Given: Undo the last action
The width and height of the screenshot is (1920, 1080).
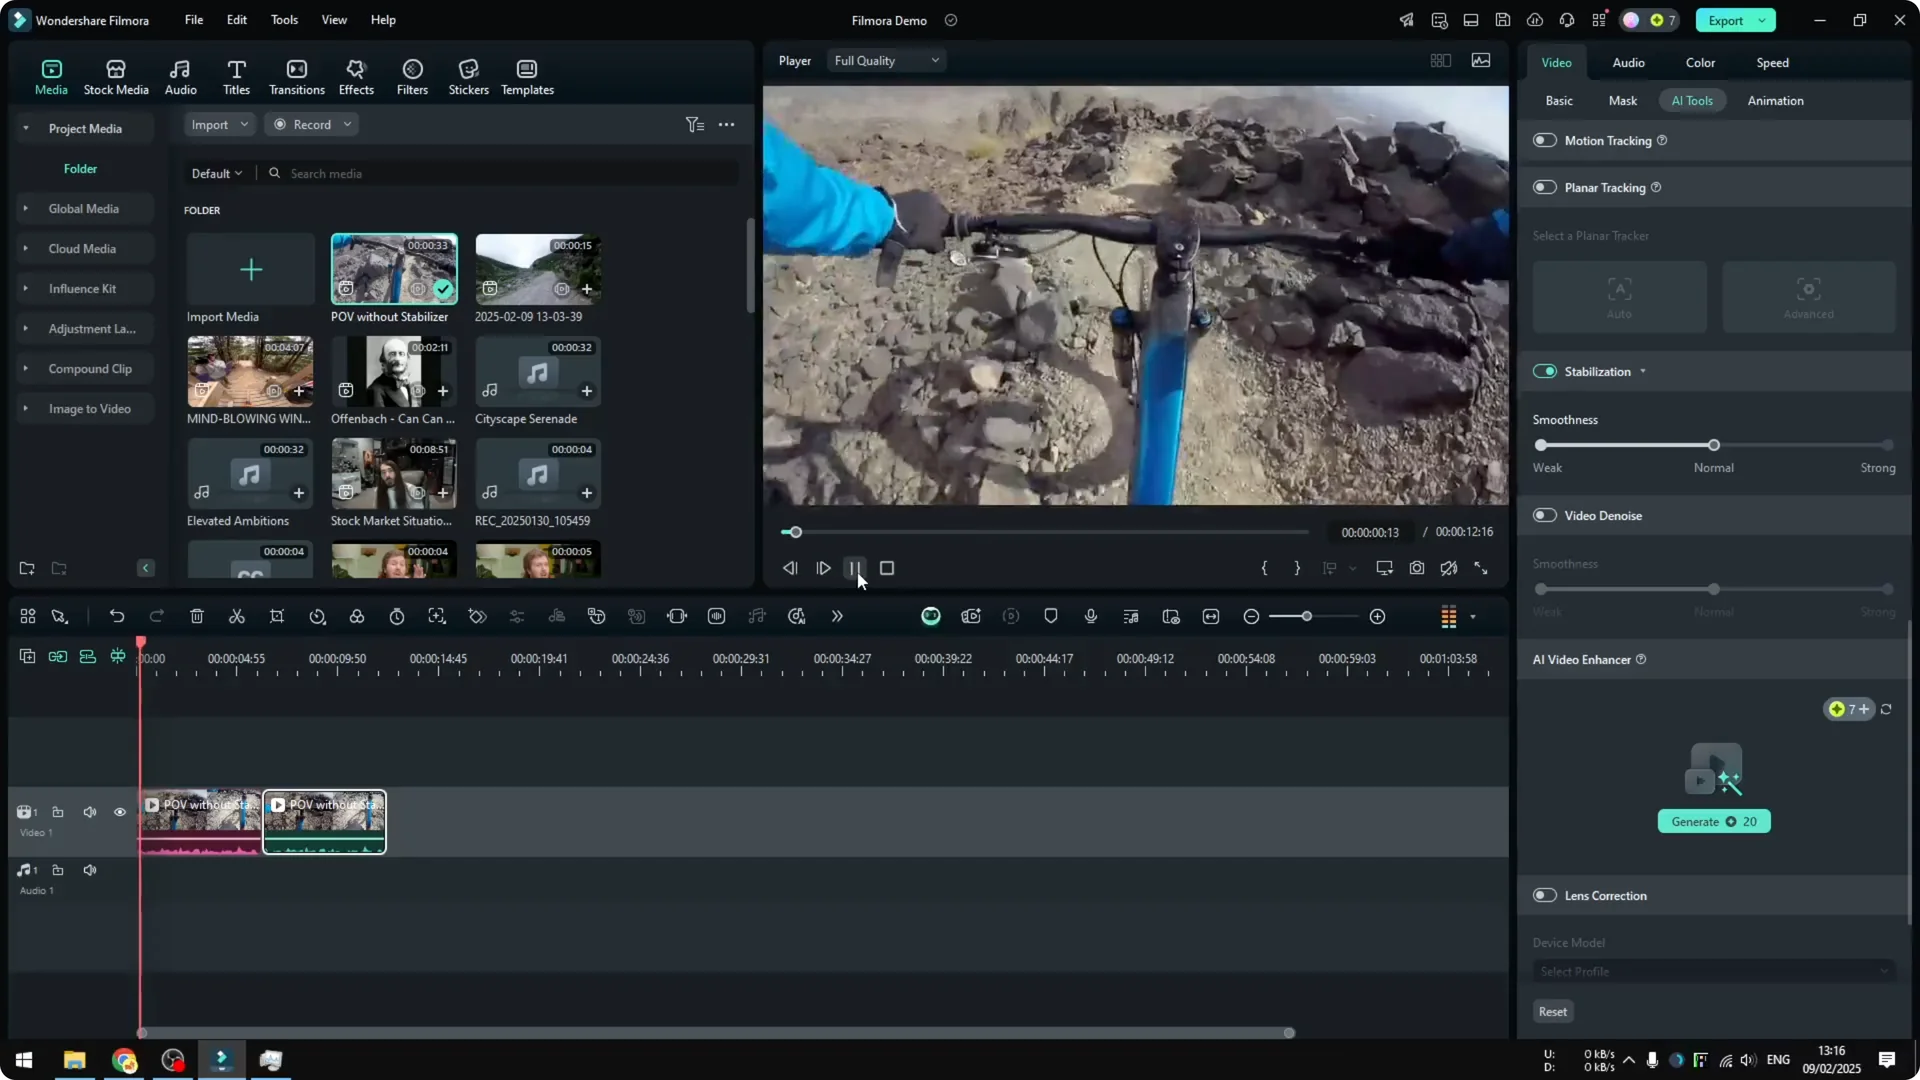Looking at the screenshot, I should pos(117,616).
